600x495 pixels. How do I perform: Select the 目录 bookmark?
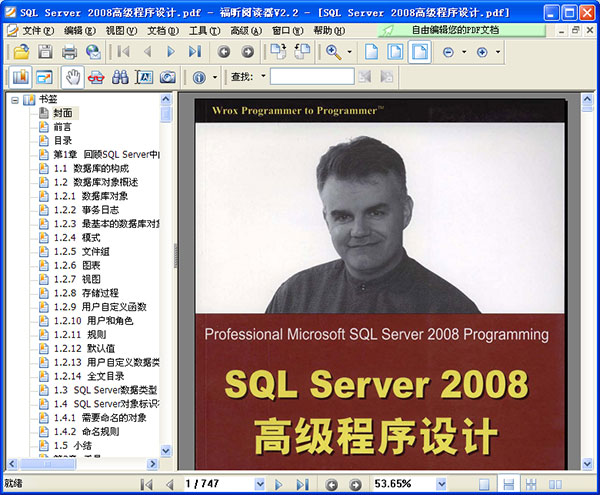tap(63, 140)
